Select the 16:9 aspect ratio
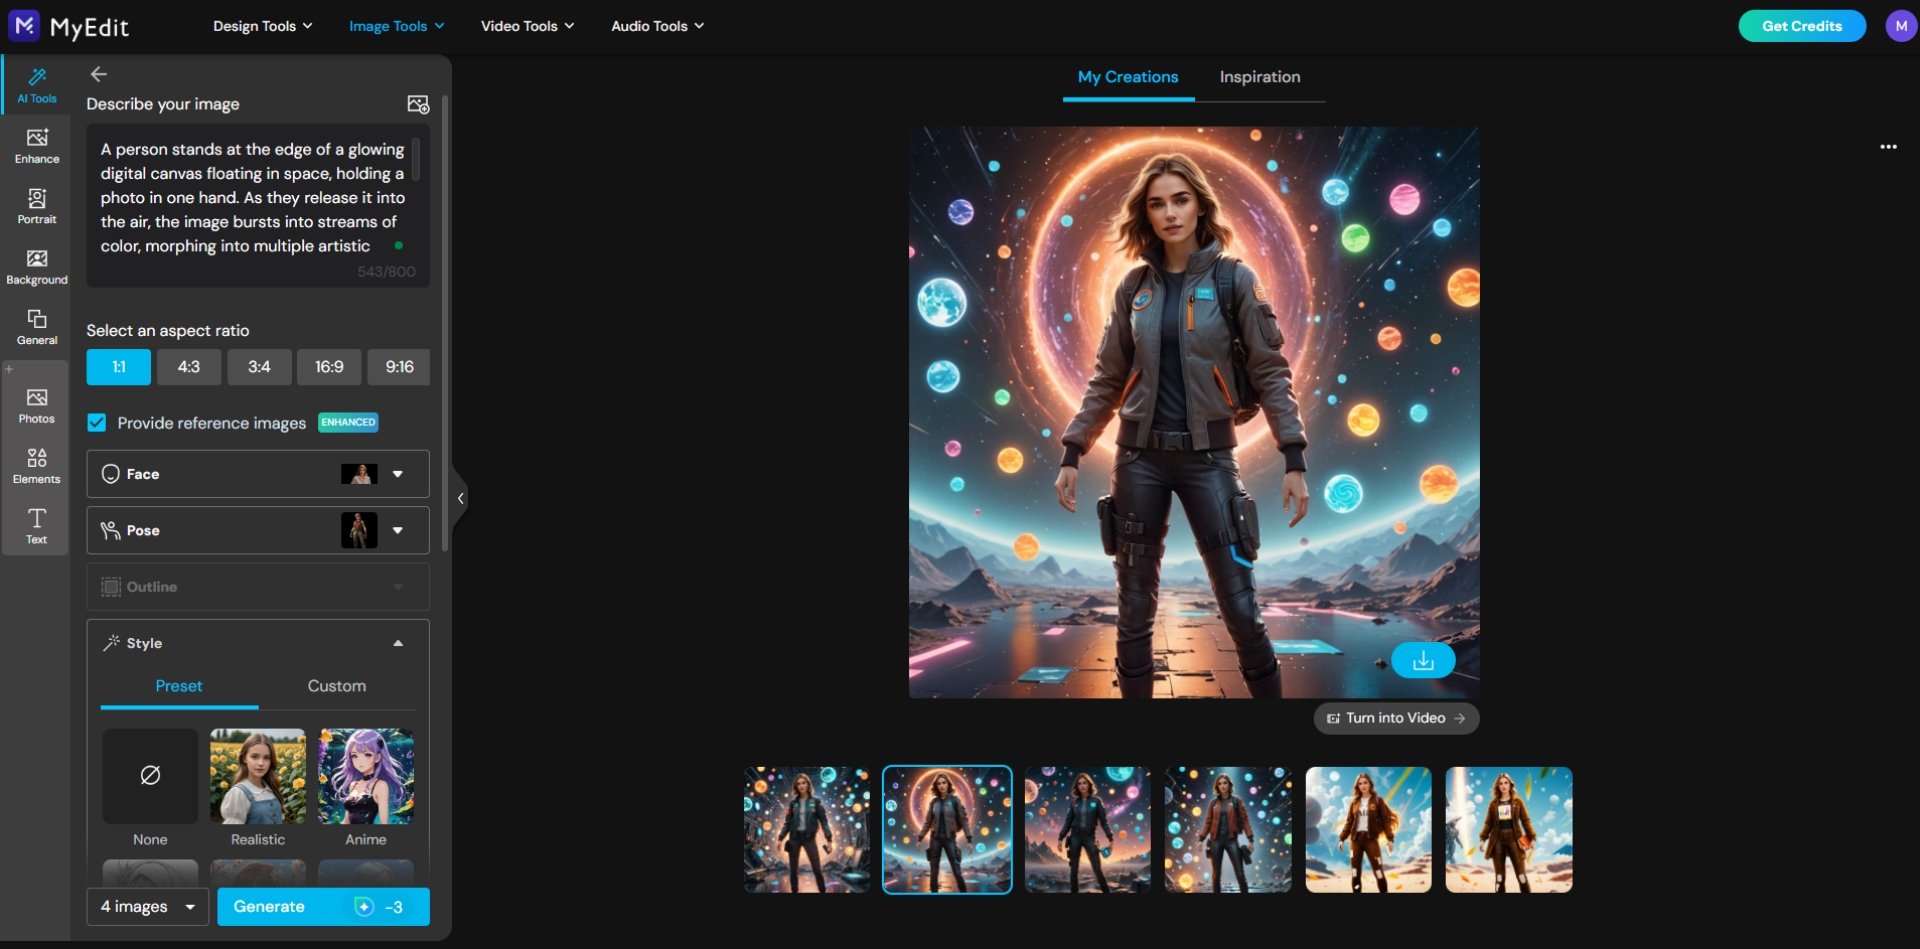This screenshot has width=1920, height=949. 329,367
